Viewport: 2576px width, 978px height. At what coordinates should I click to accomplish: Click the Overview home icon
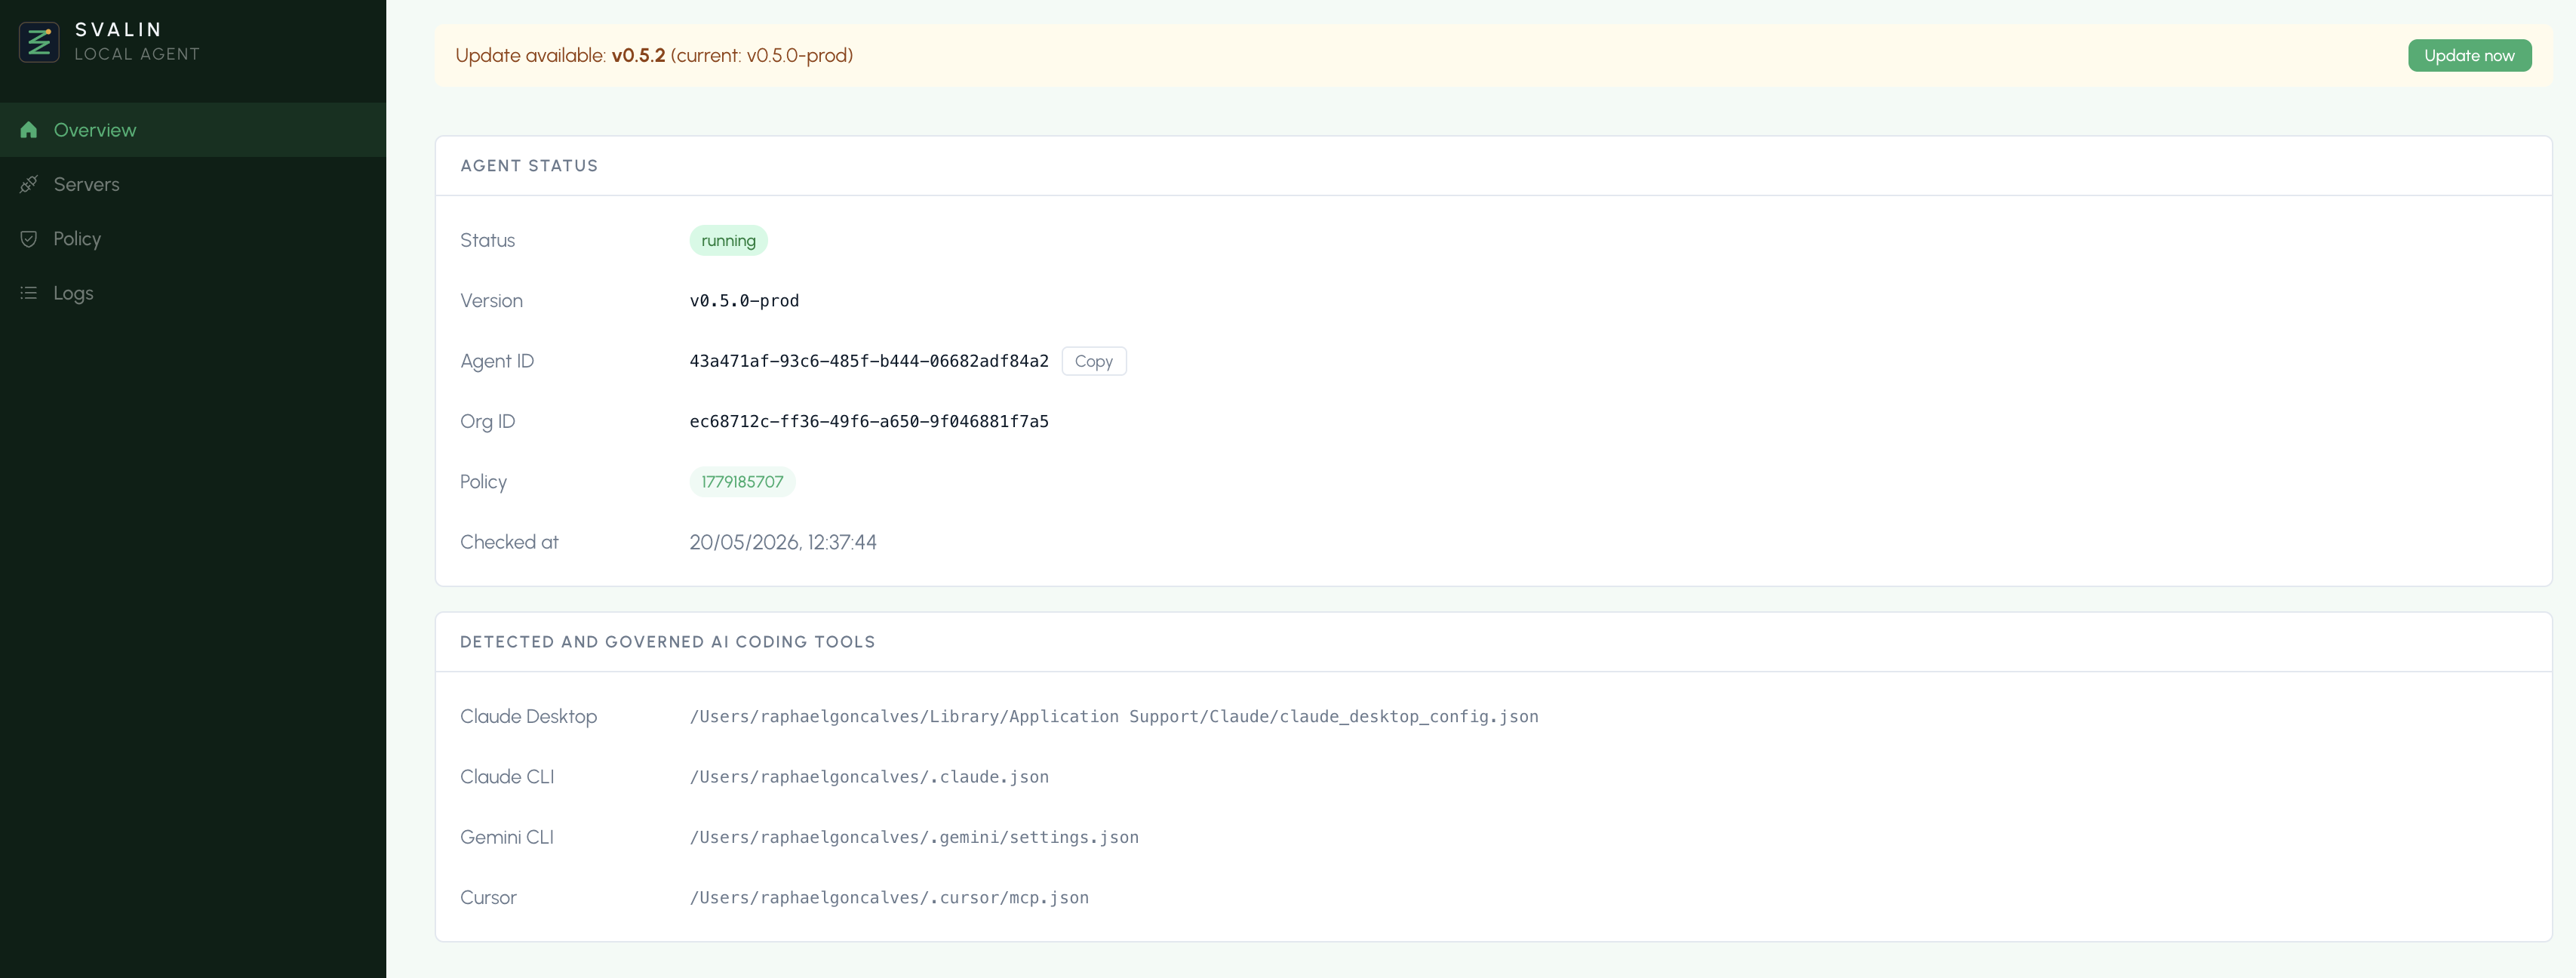click(x=29, y=130)
